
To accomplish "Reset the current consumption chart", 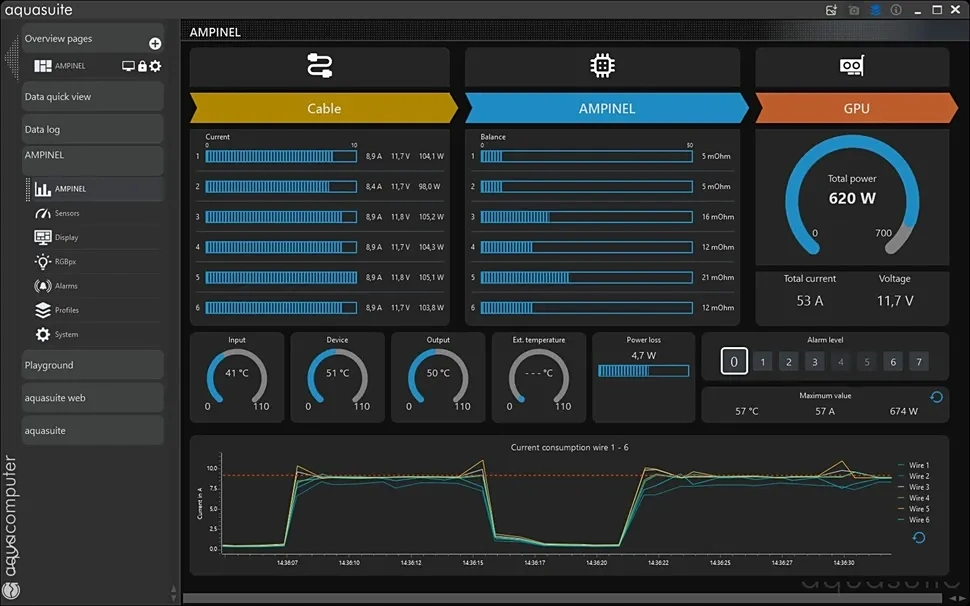I will coord(918,538).
